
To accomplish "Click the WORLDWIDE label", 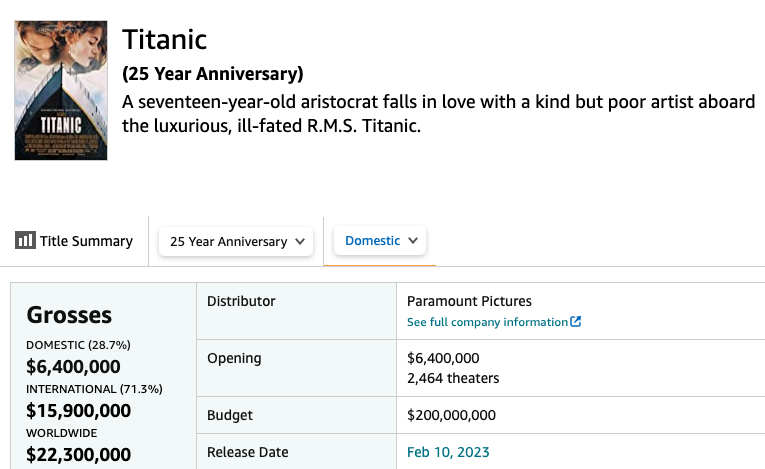I will click(62, 433).
